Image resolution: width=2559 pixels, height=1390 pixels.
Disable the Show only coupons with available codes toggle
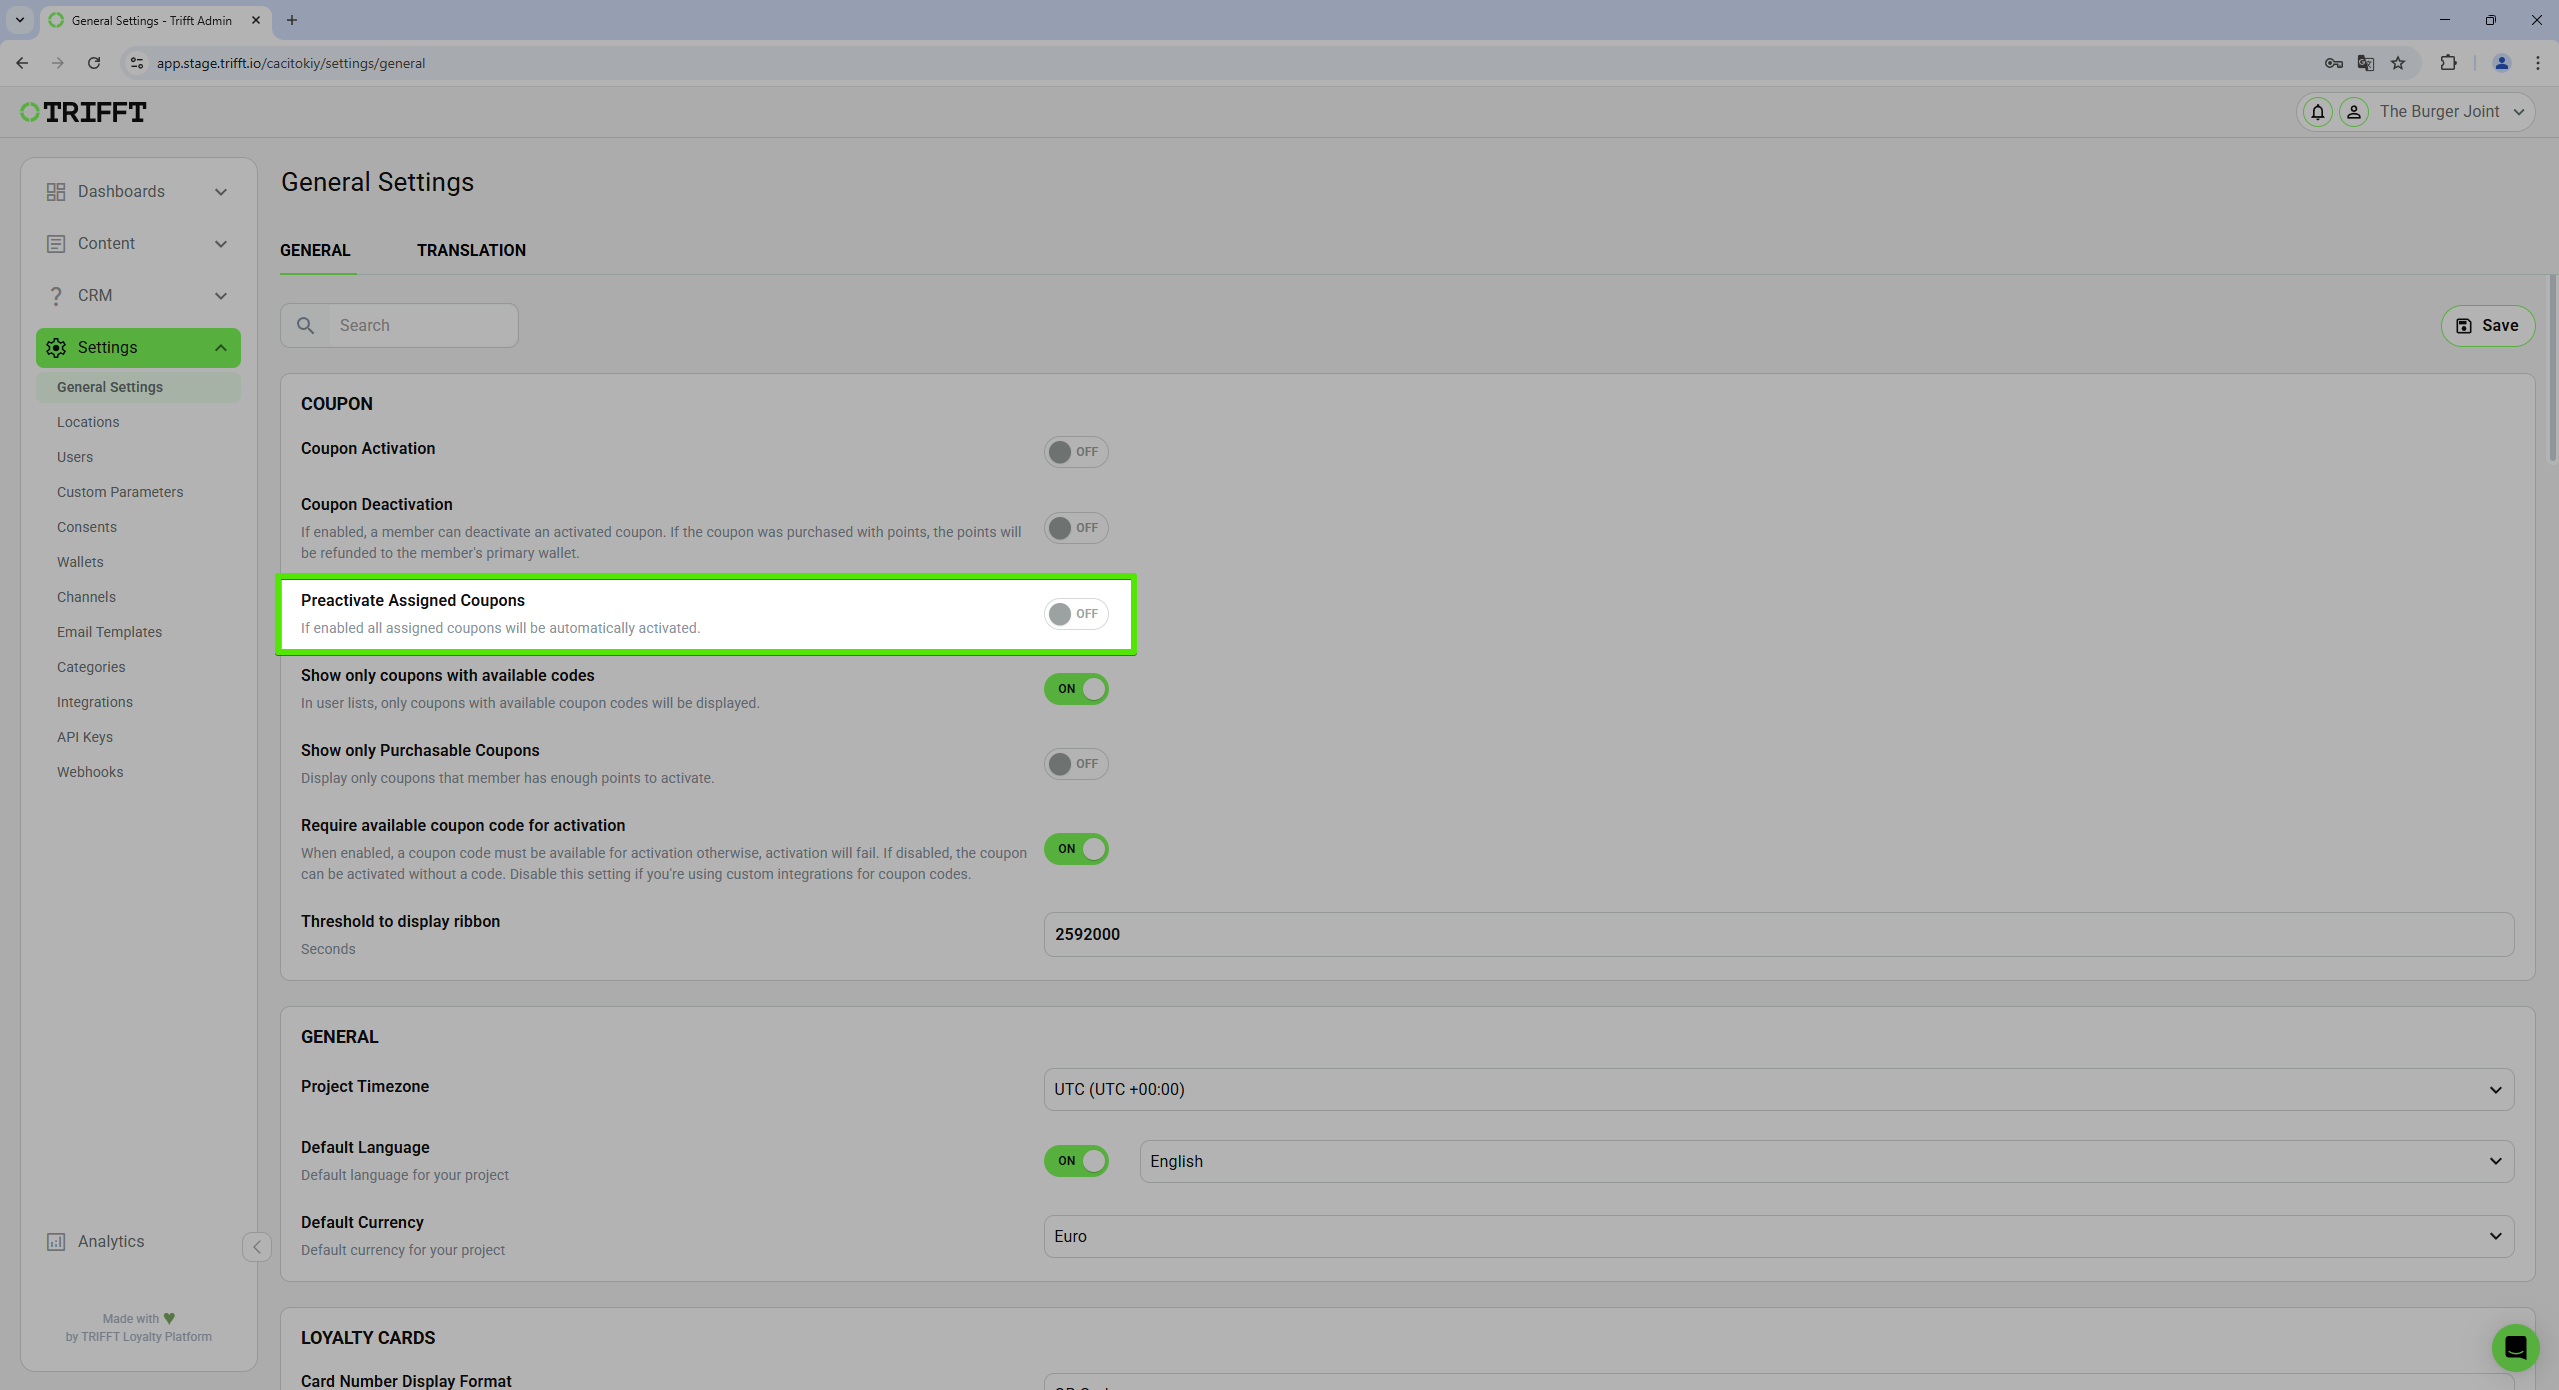(1075, 686)
